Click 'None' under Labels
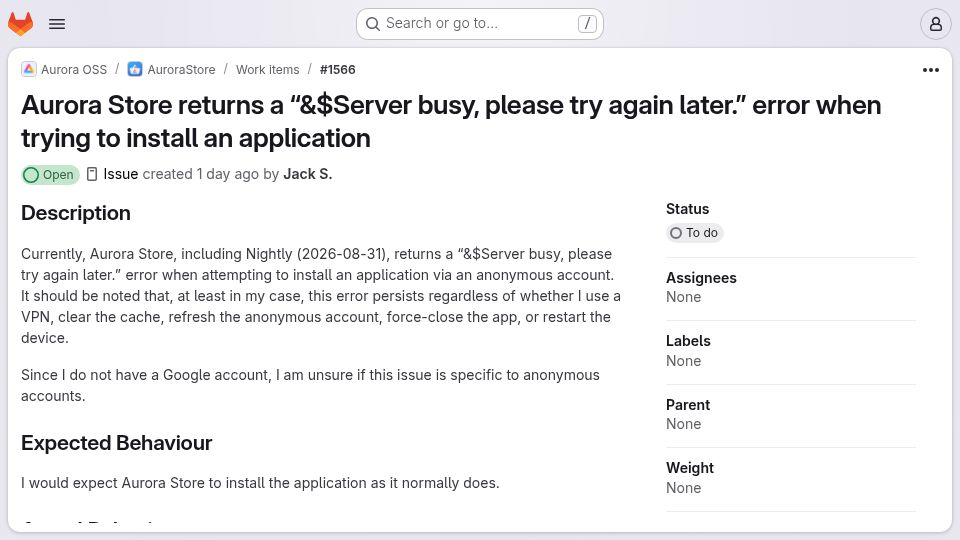This screenshot has width=960, height=540. coord(683,361)
